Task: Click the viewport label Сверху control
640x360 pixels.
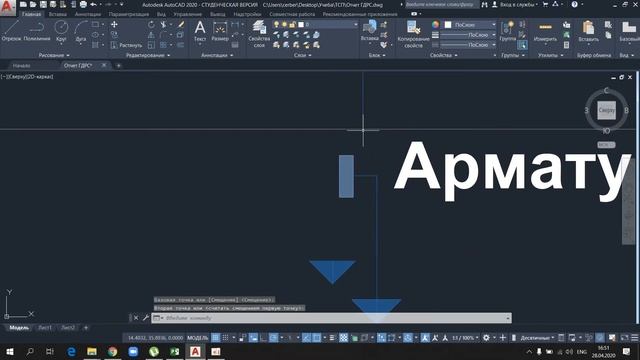Action: [x=16, y=76]
